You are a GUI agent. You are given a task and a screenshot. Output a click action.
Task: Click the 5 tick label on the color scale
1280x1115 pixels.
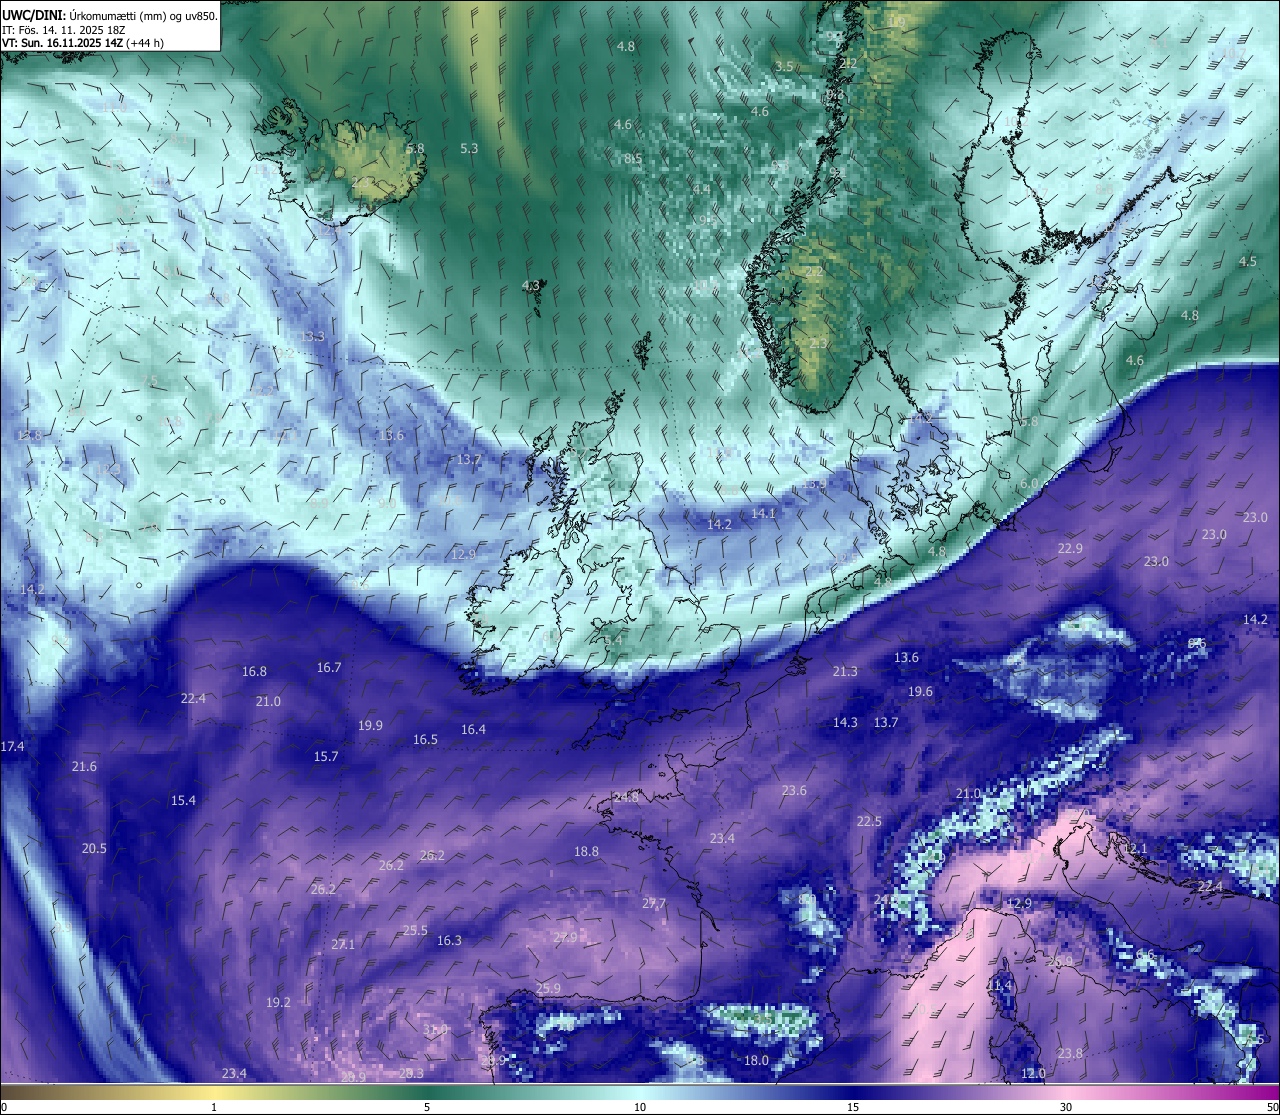pos(427,1107)
